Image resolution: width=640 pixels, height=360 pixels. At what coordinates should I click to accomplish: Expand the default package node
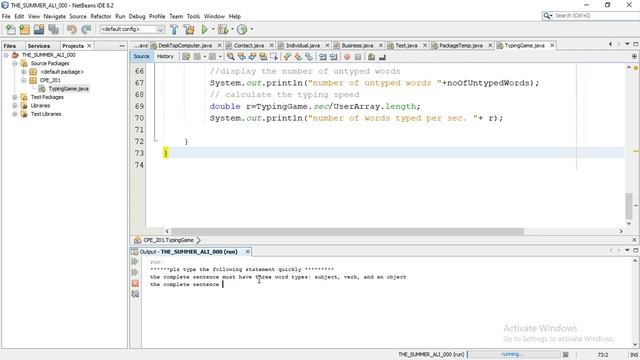tap(24, 72)
